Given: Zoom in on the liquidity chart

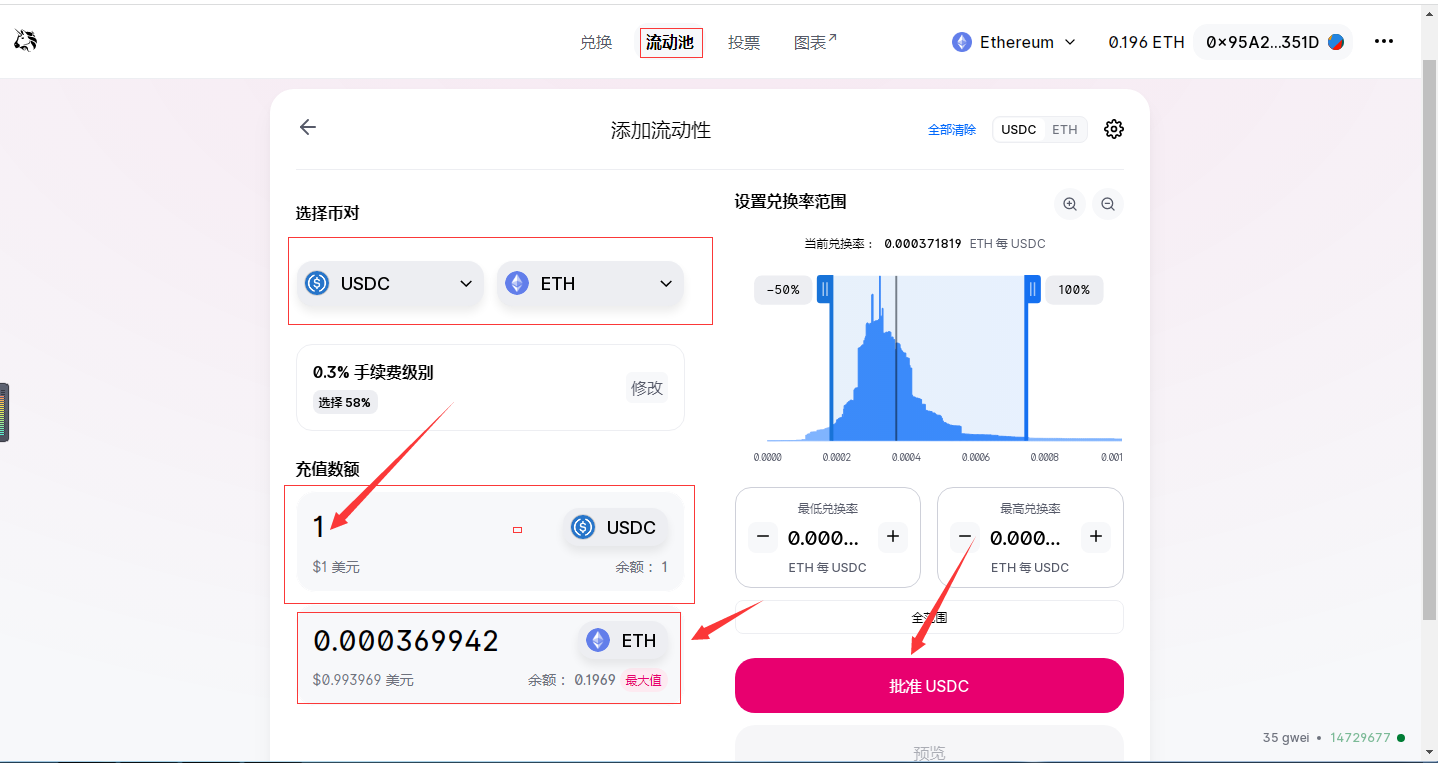Looking at the screenshot, I should [x=1070, y=204].
